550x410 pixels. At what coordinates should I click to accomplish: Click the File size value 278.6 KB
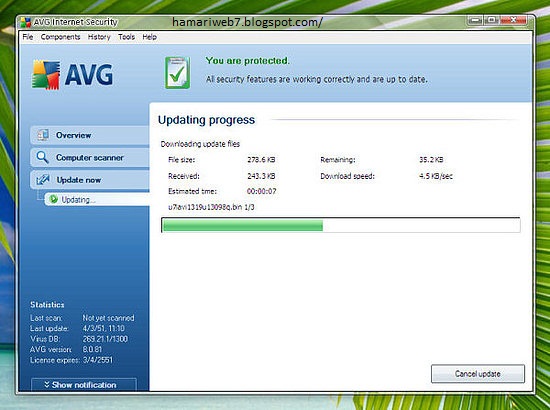261,160
